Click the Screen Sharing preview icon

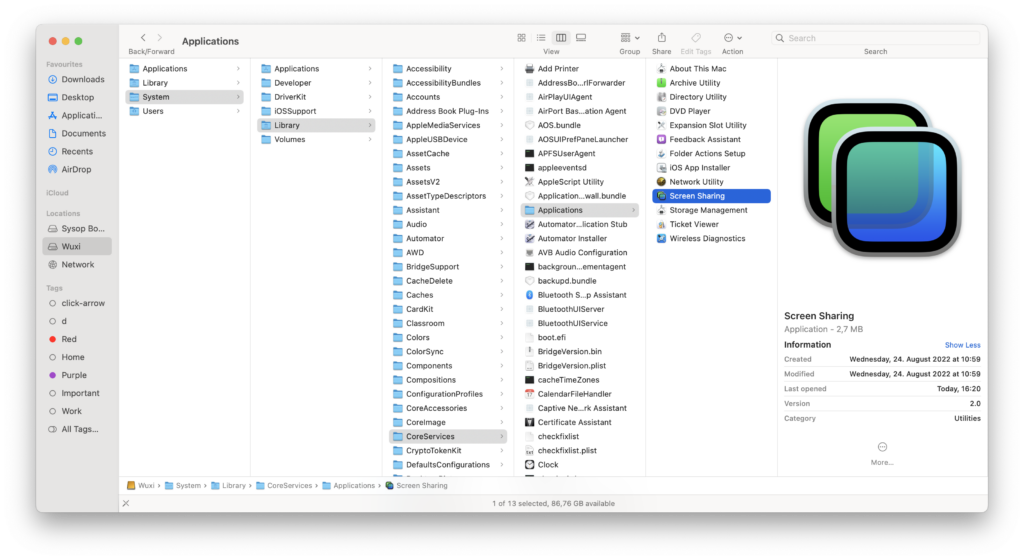pos(882,178)
